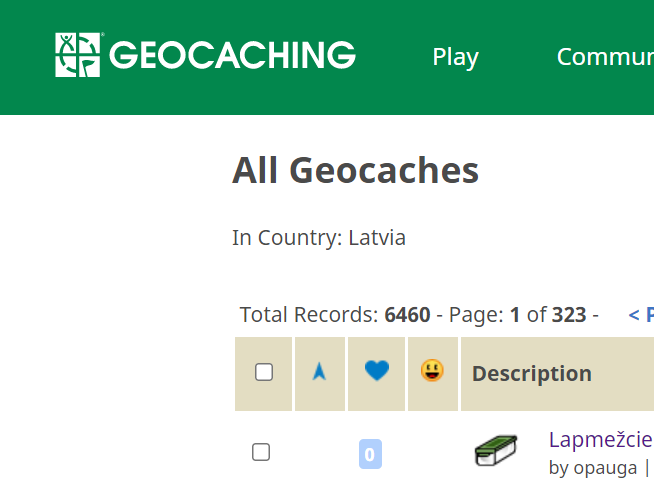Click the current page number 1
The image size is (654, 489).
click(515, 315)
